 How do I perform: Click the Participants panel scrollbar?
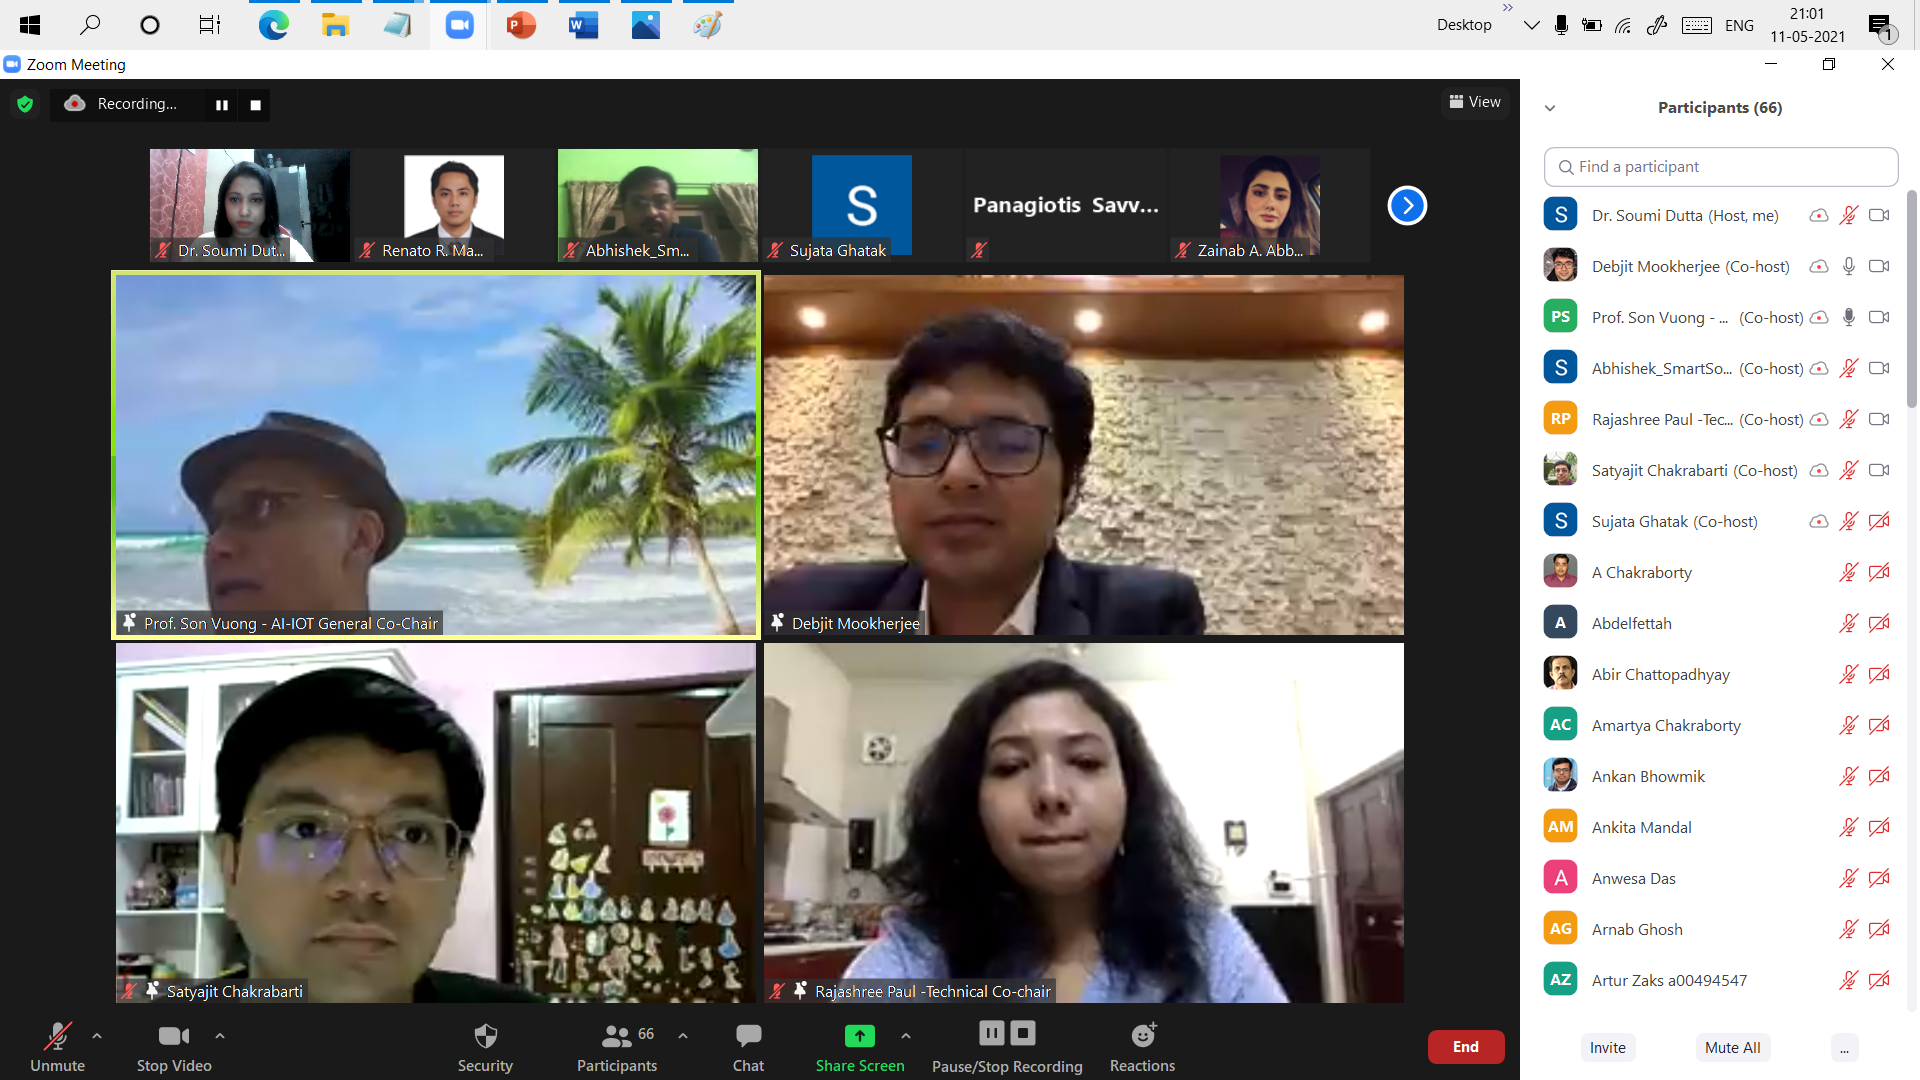click(x=1911, y=300)
